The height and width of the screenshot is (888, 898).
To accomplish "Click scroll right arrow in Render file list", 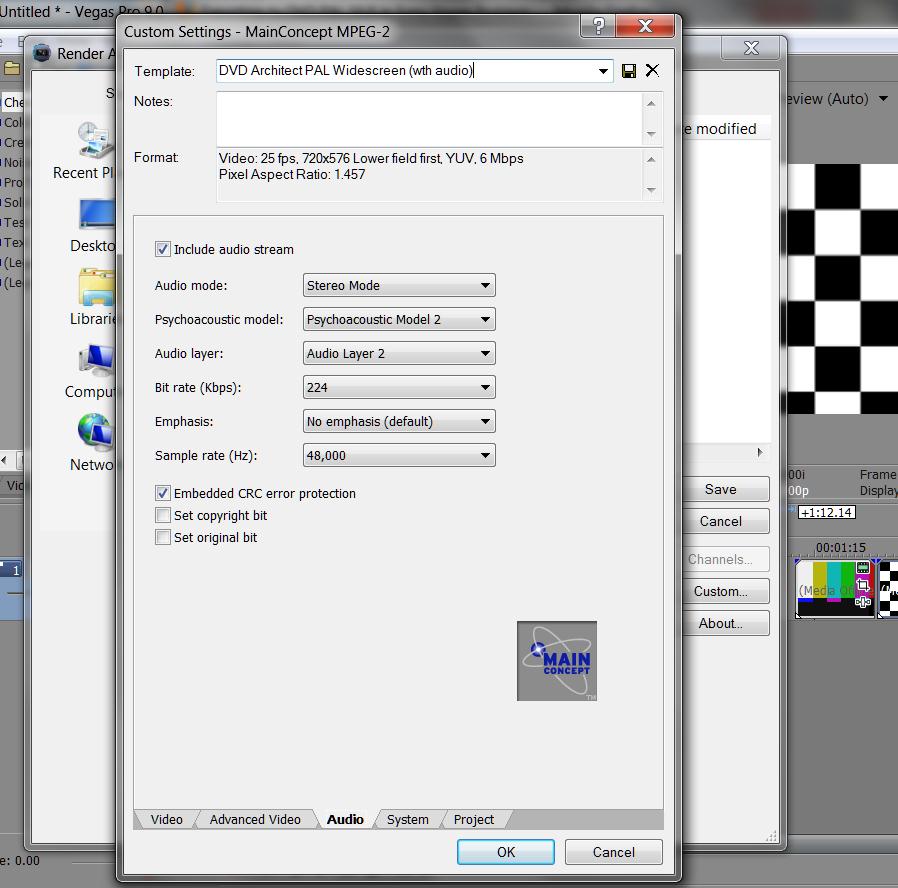I will 760,452.
